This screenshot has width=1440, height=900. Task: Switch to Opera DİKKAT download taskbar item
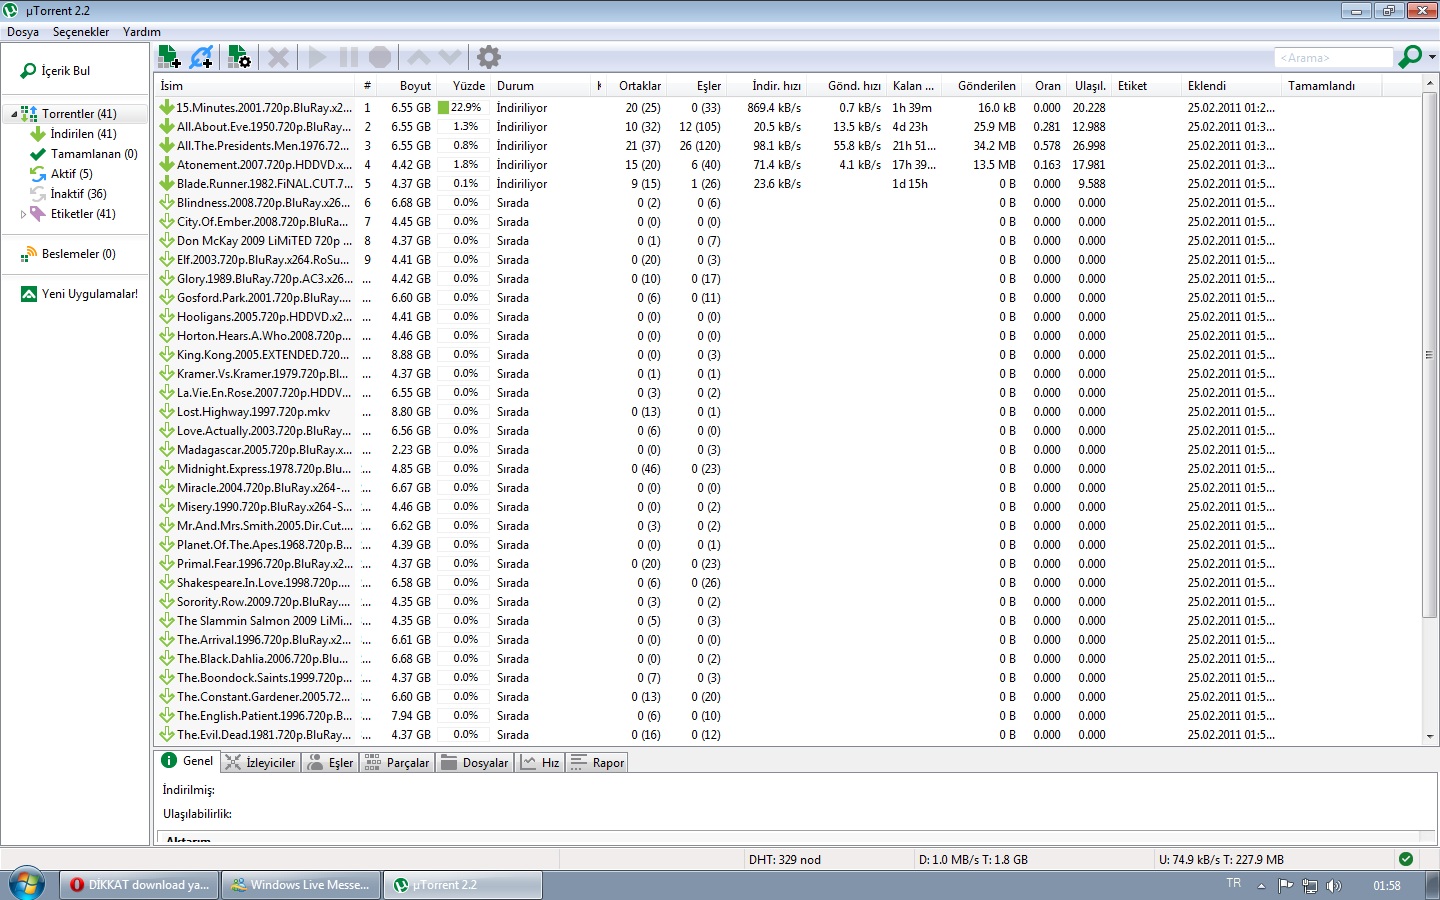click(139, 885)
